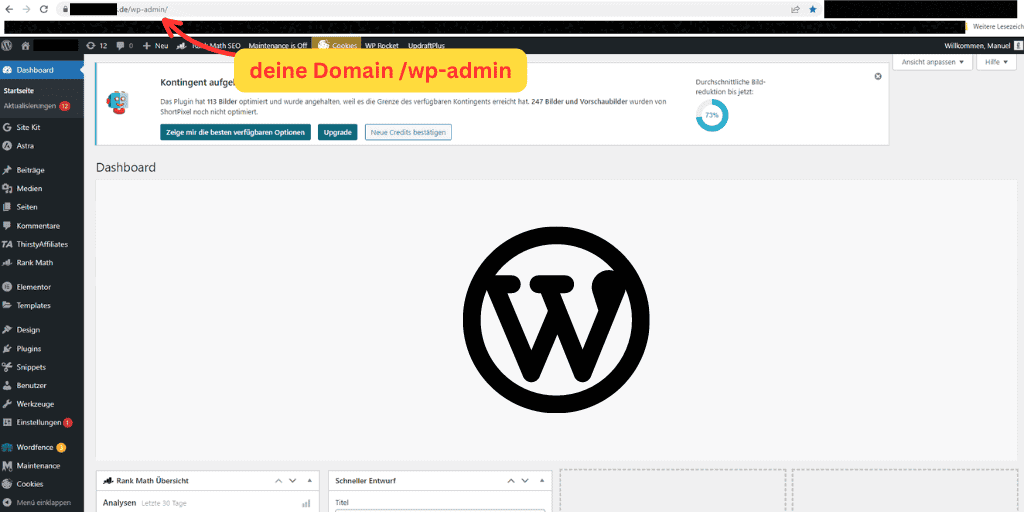1024x512 pixels.
Task: Open Plugins in the sidebar
Action: [x=42, y=349]
